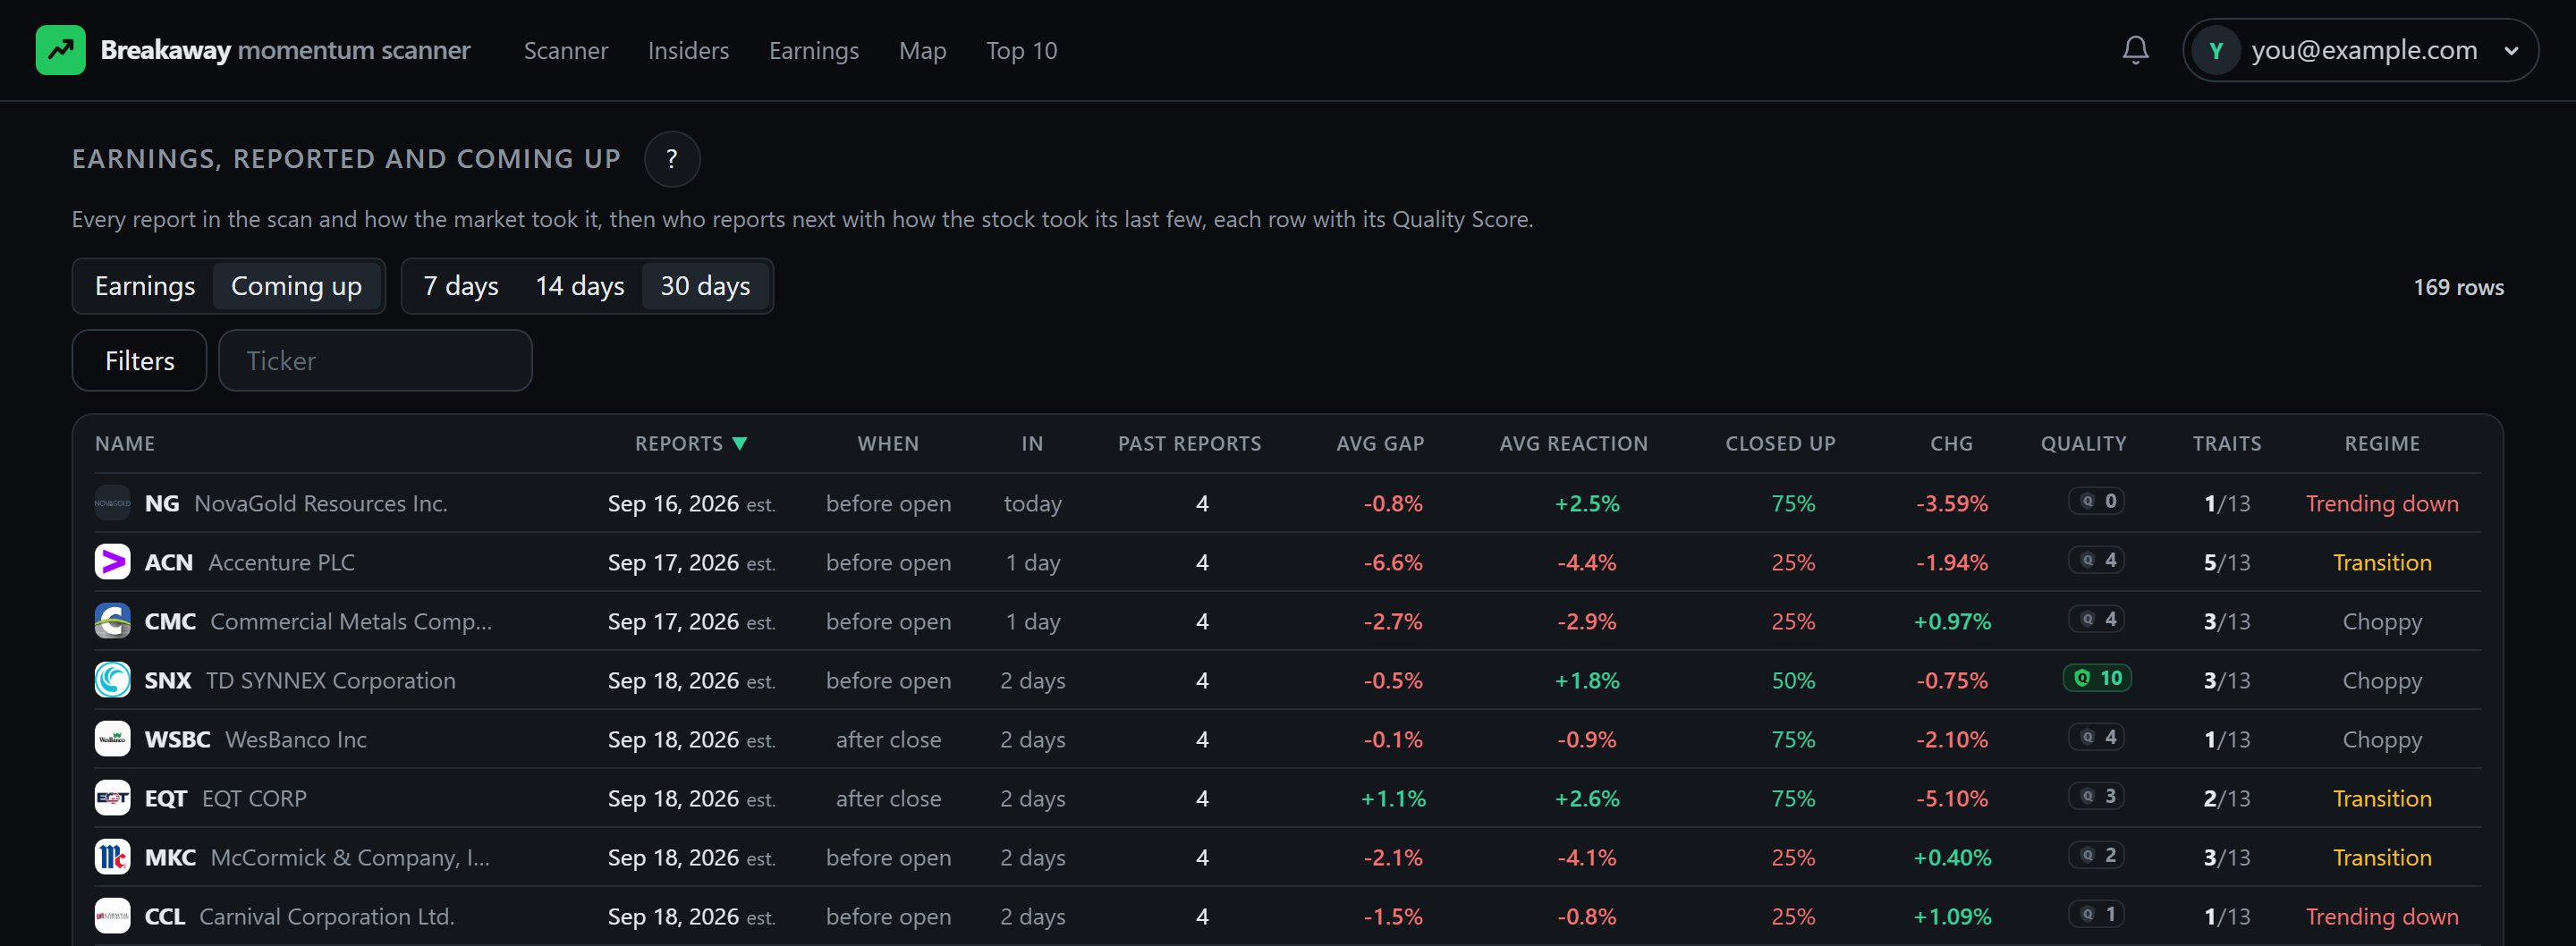Click the NovaGold company logo
This screenshot has width=2576, height=946.
pyautogui.click(x=112, y=503)
